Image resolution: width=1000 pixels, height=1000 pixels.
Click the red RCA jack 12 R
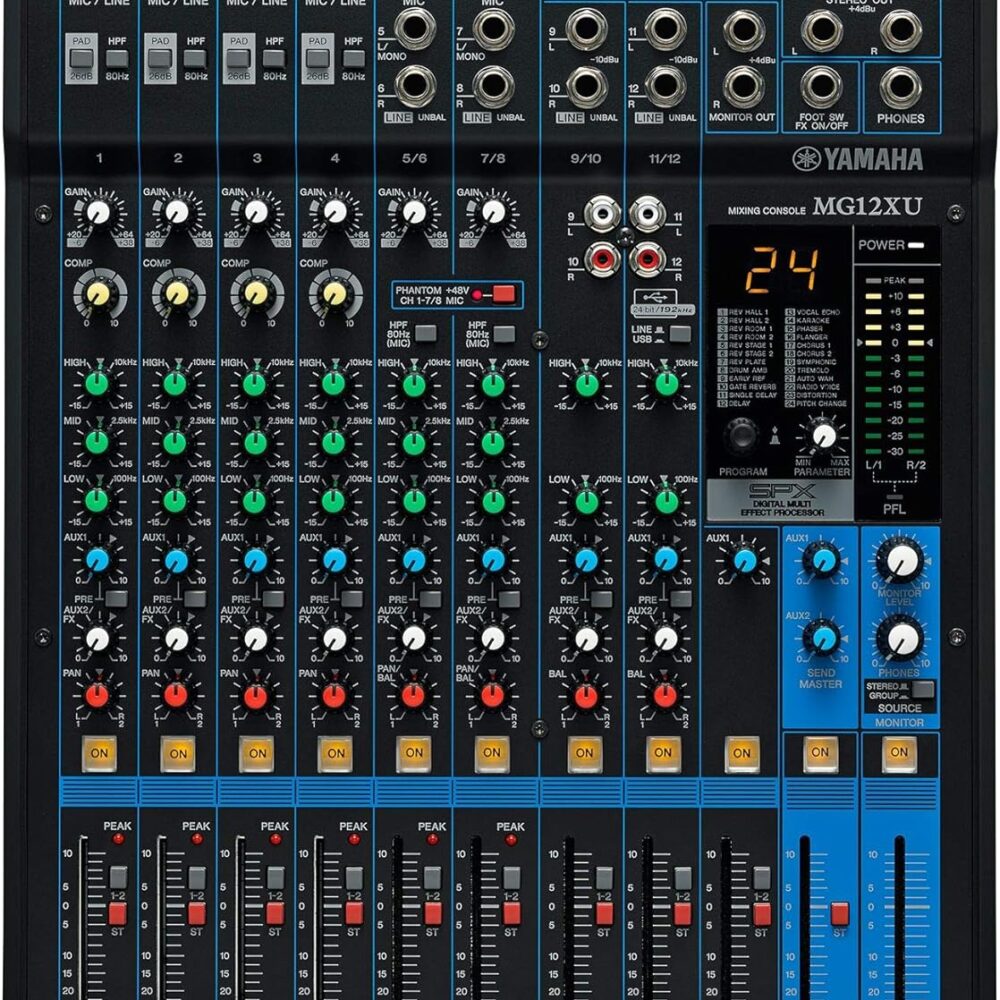point(647,259)
